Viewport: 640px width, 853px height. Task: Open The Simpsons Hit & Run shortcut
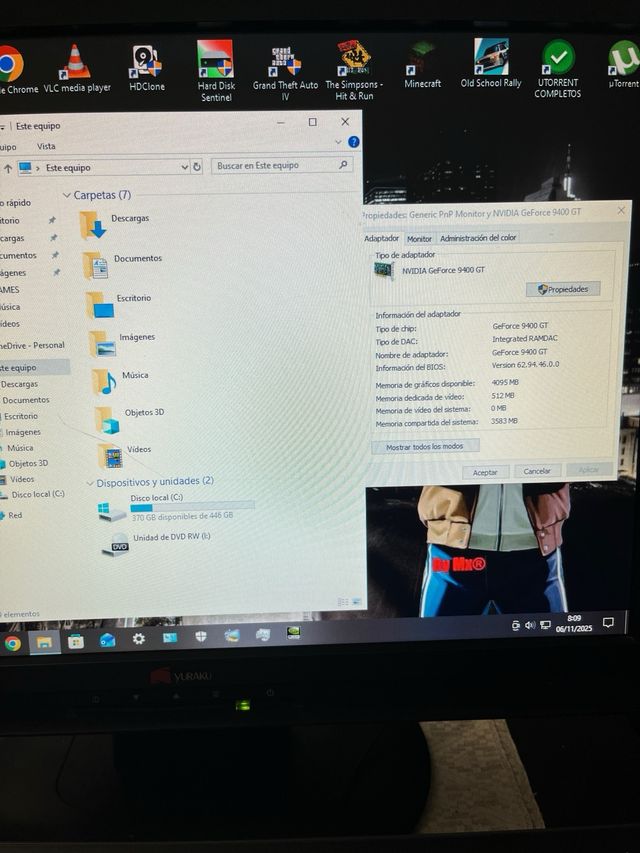pos(354,70)
